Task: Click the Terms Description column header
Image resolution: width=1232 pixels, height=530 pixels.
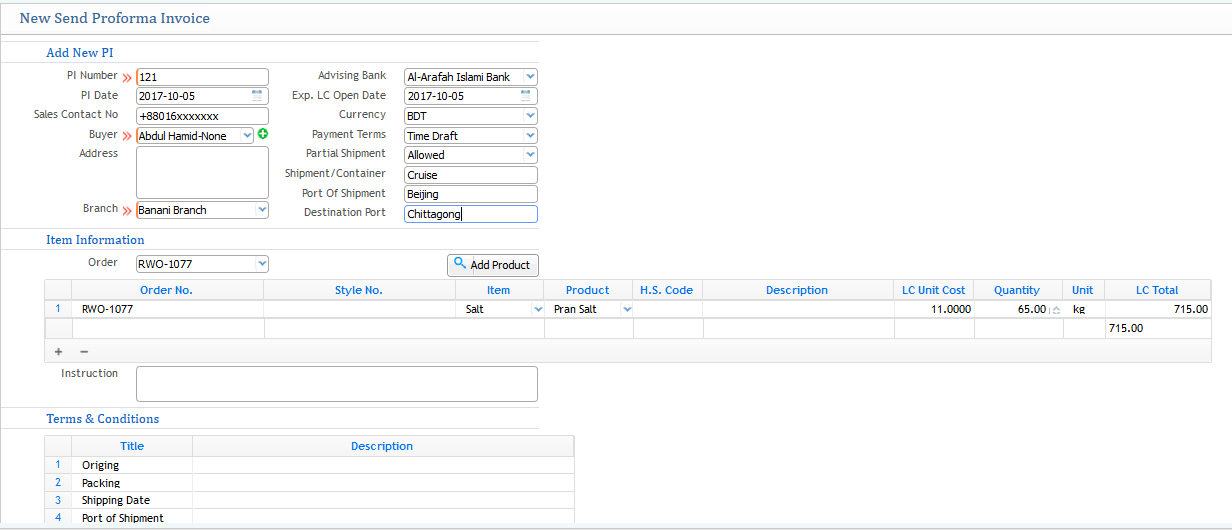Action: (x=382, y=446)
